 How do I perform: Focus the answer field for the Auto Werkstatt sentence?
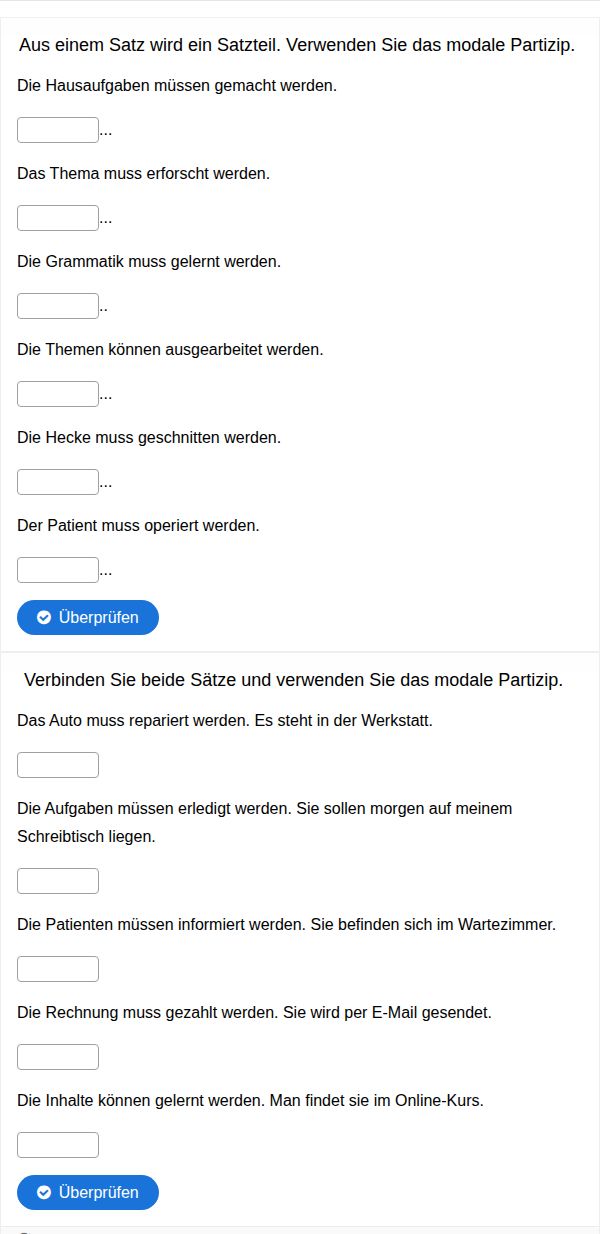[58, 765]
